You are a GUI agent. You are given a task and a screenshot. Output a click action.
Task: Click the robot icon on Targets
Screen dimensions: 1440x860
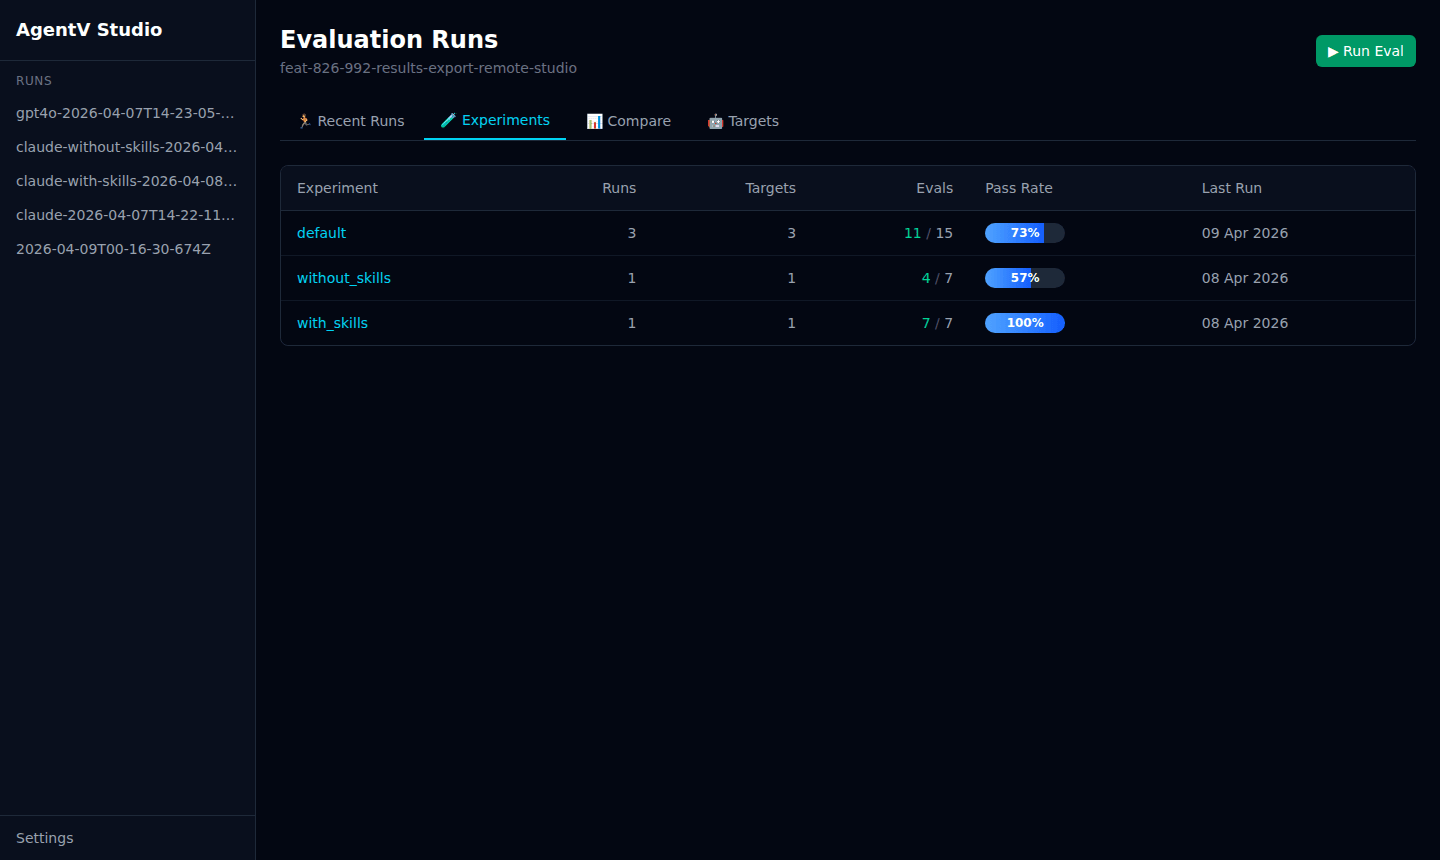715,121
